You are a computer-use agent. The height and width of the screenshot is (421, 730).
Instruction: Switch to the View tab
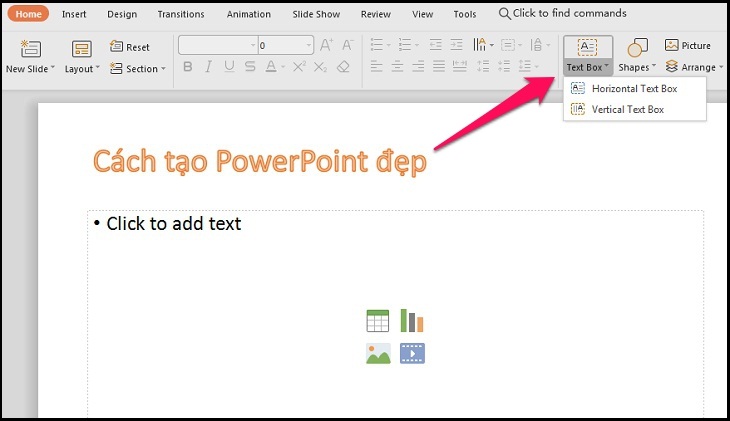(422, 14)
